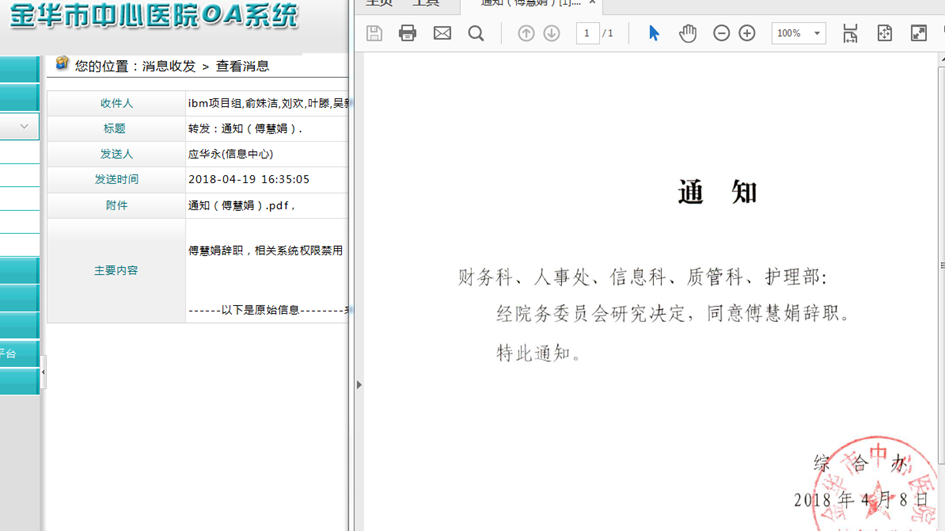Click the 发送人 label cell
The height and width of the screenshot is (531, 945).
[x=116, y=154]
